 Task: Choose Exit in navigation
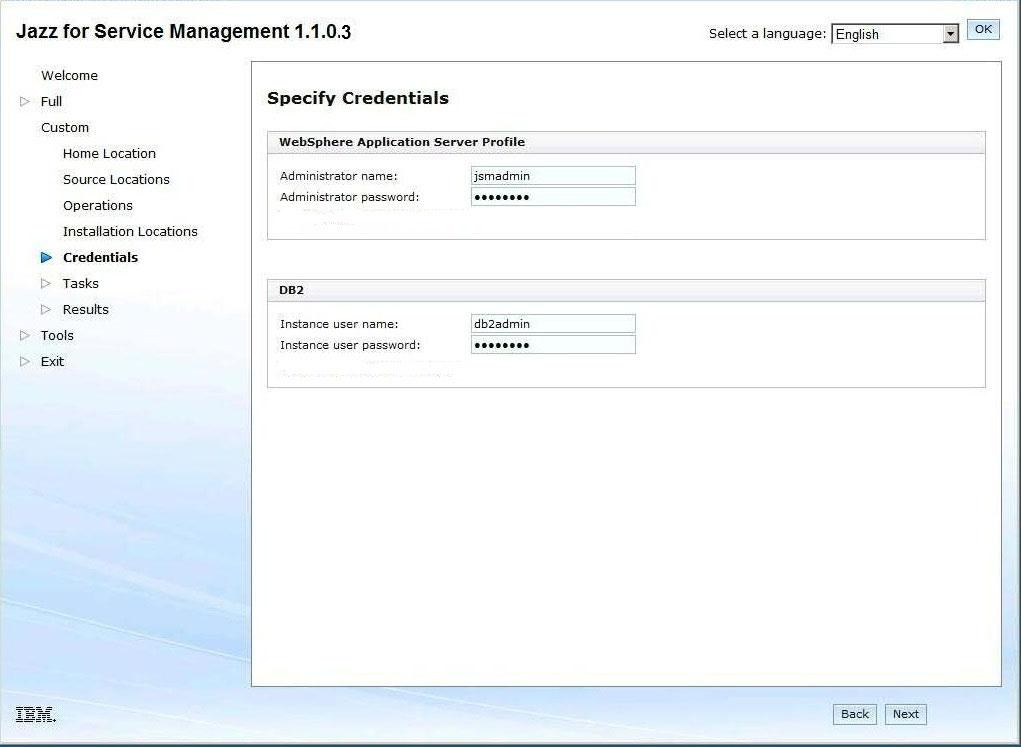(x=52, y=361)
